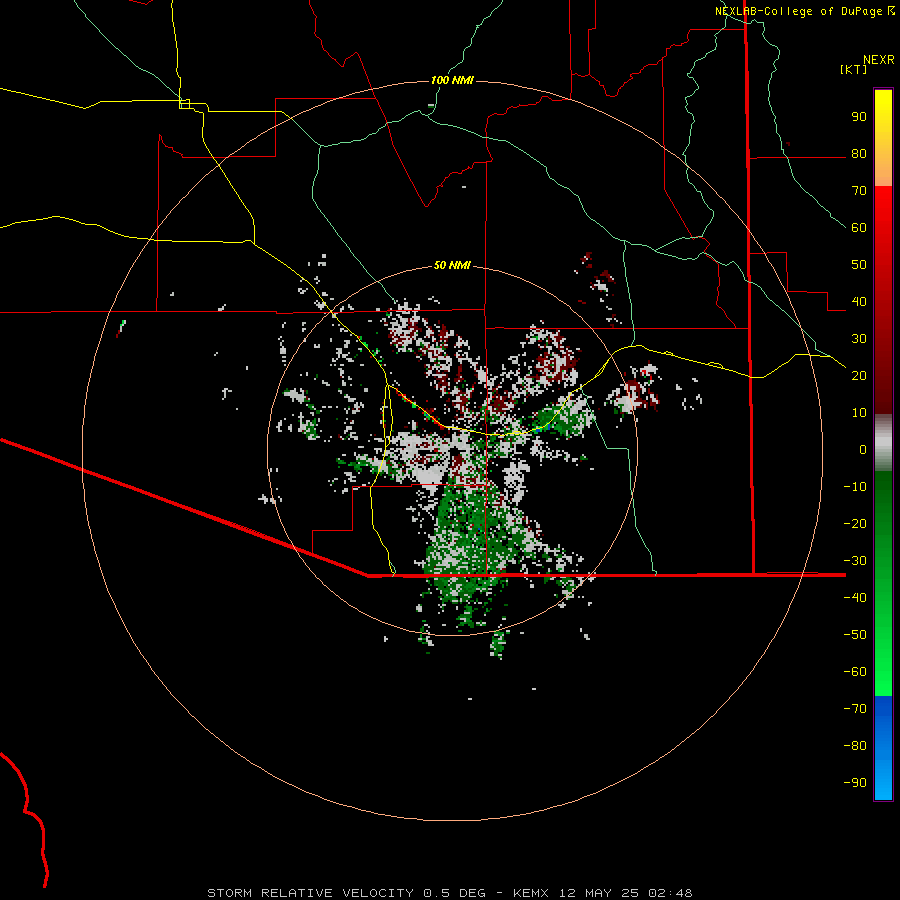900x900 pixels.
Task: Click the STORM RELATIVE VELOCITY caption text
Action: click(x=310, y=893)
